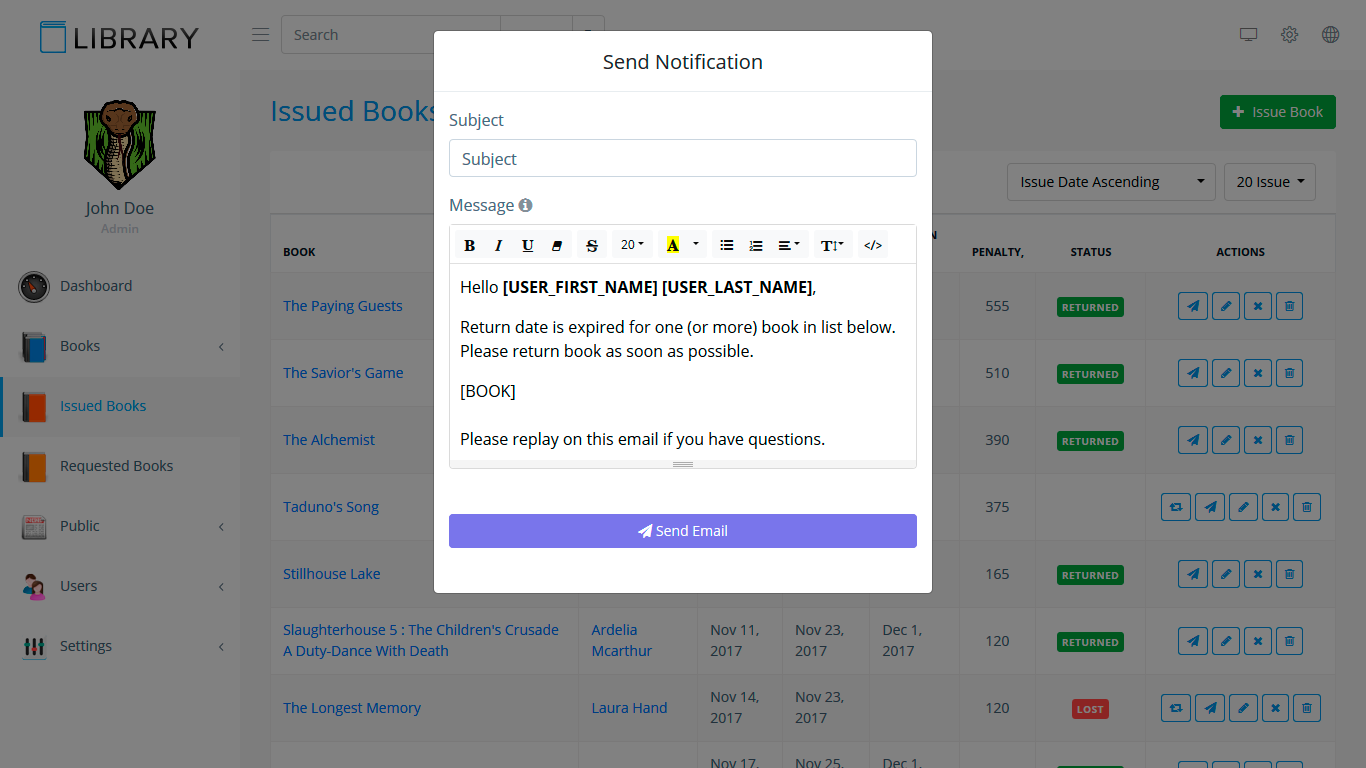Apply strikethrough to message text

pos(592,246)
